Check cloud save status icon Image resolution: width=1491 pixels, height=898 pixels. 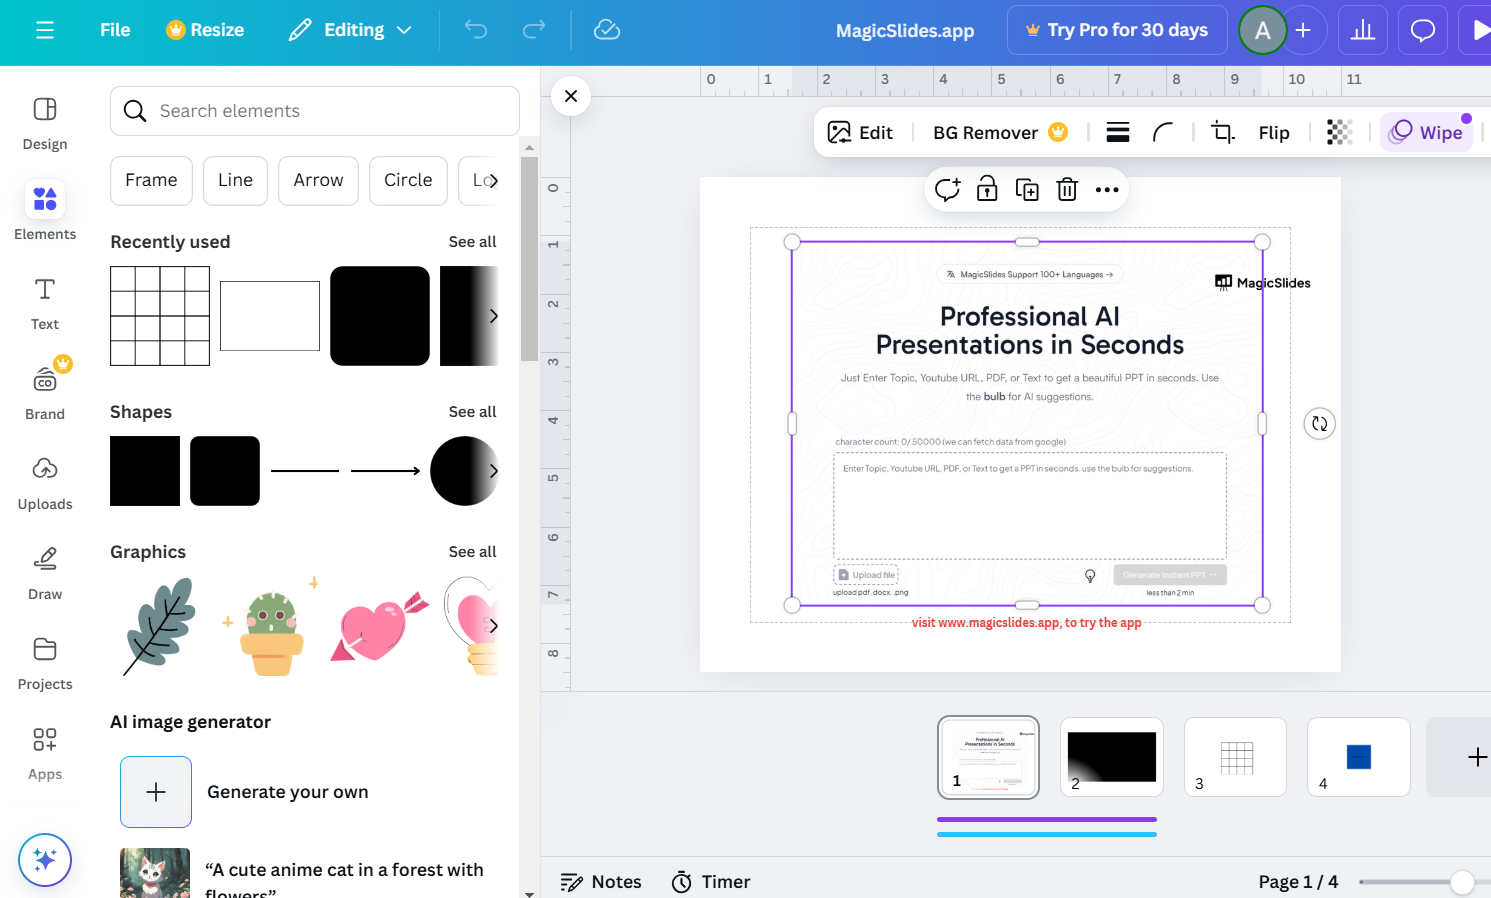pos(607,30)
